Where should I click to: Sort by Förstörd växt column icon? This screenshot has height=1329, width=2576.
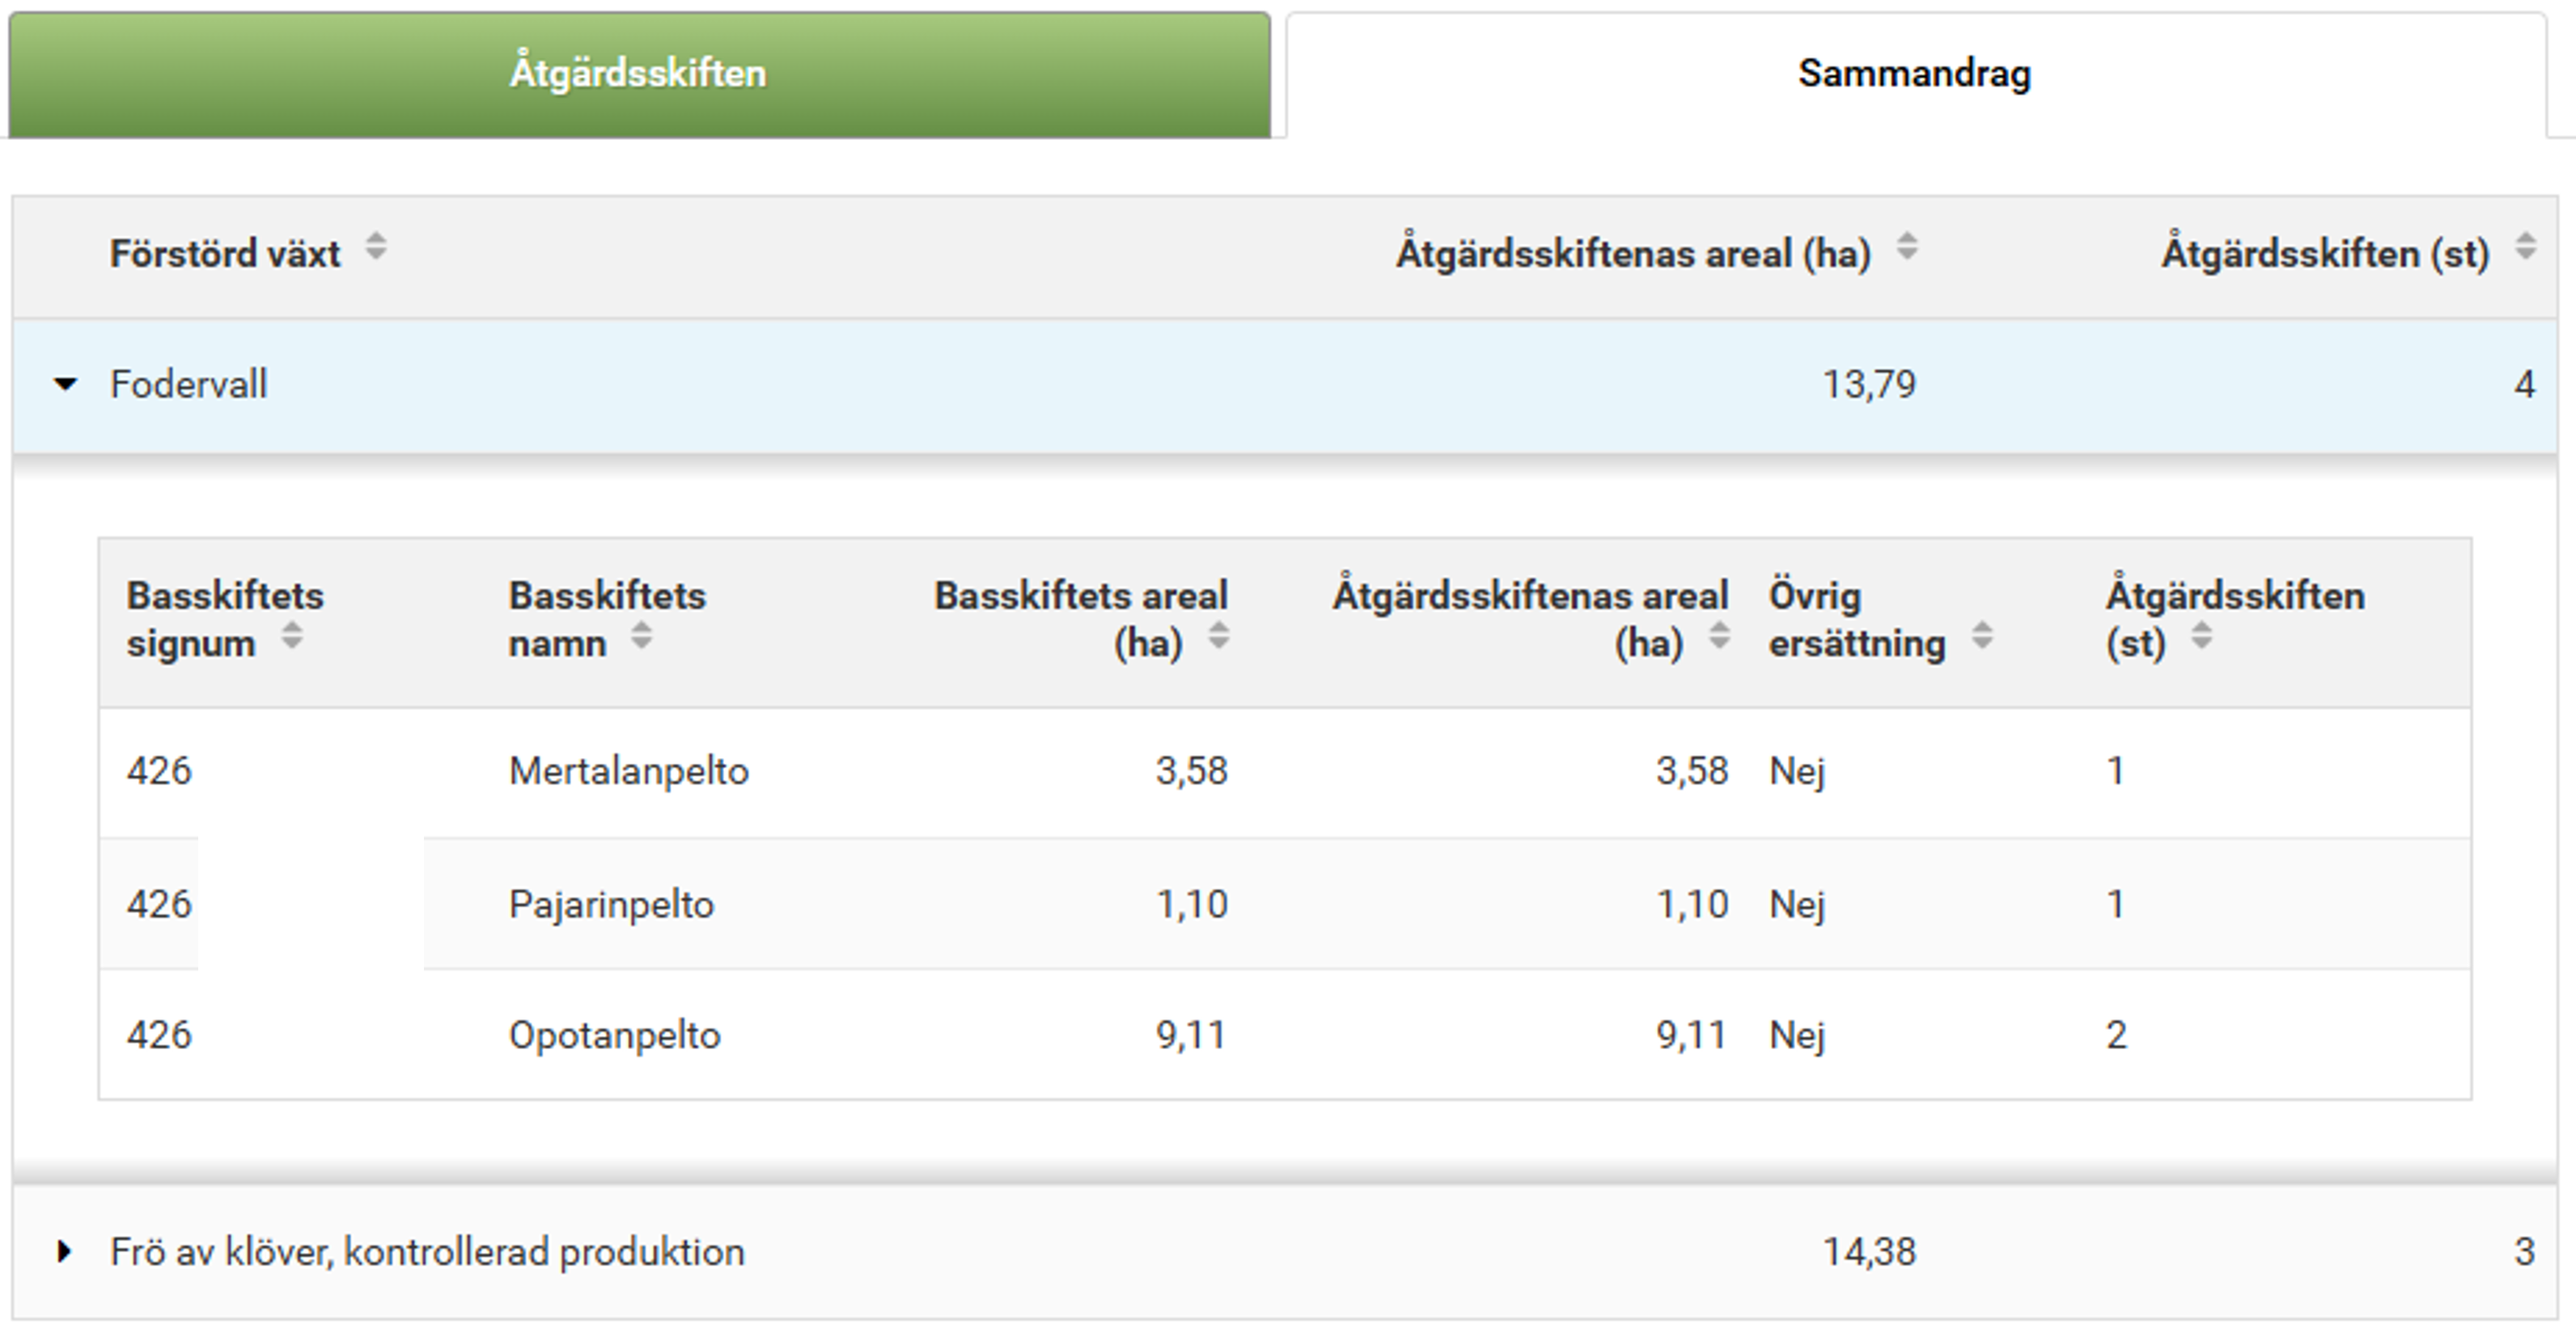tap(376, 247)
